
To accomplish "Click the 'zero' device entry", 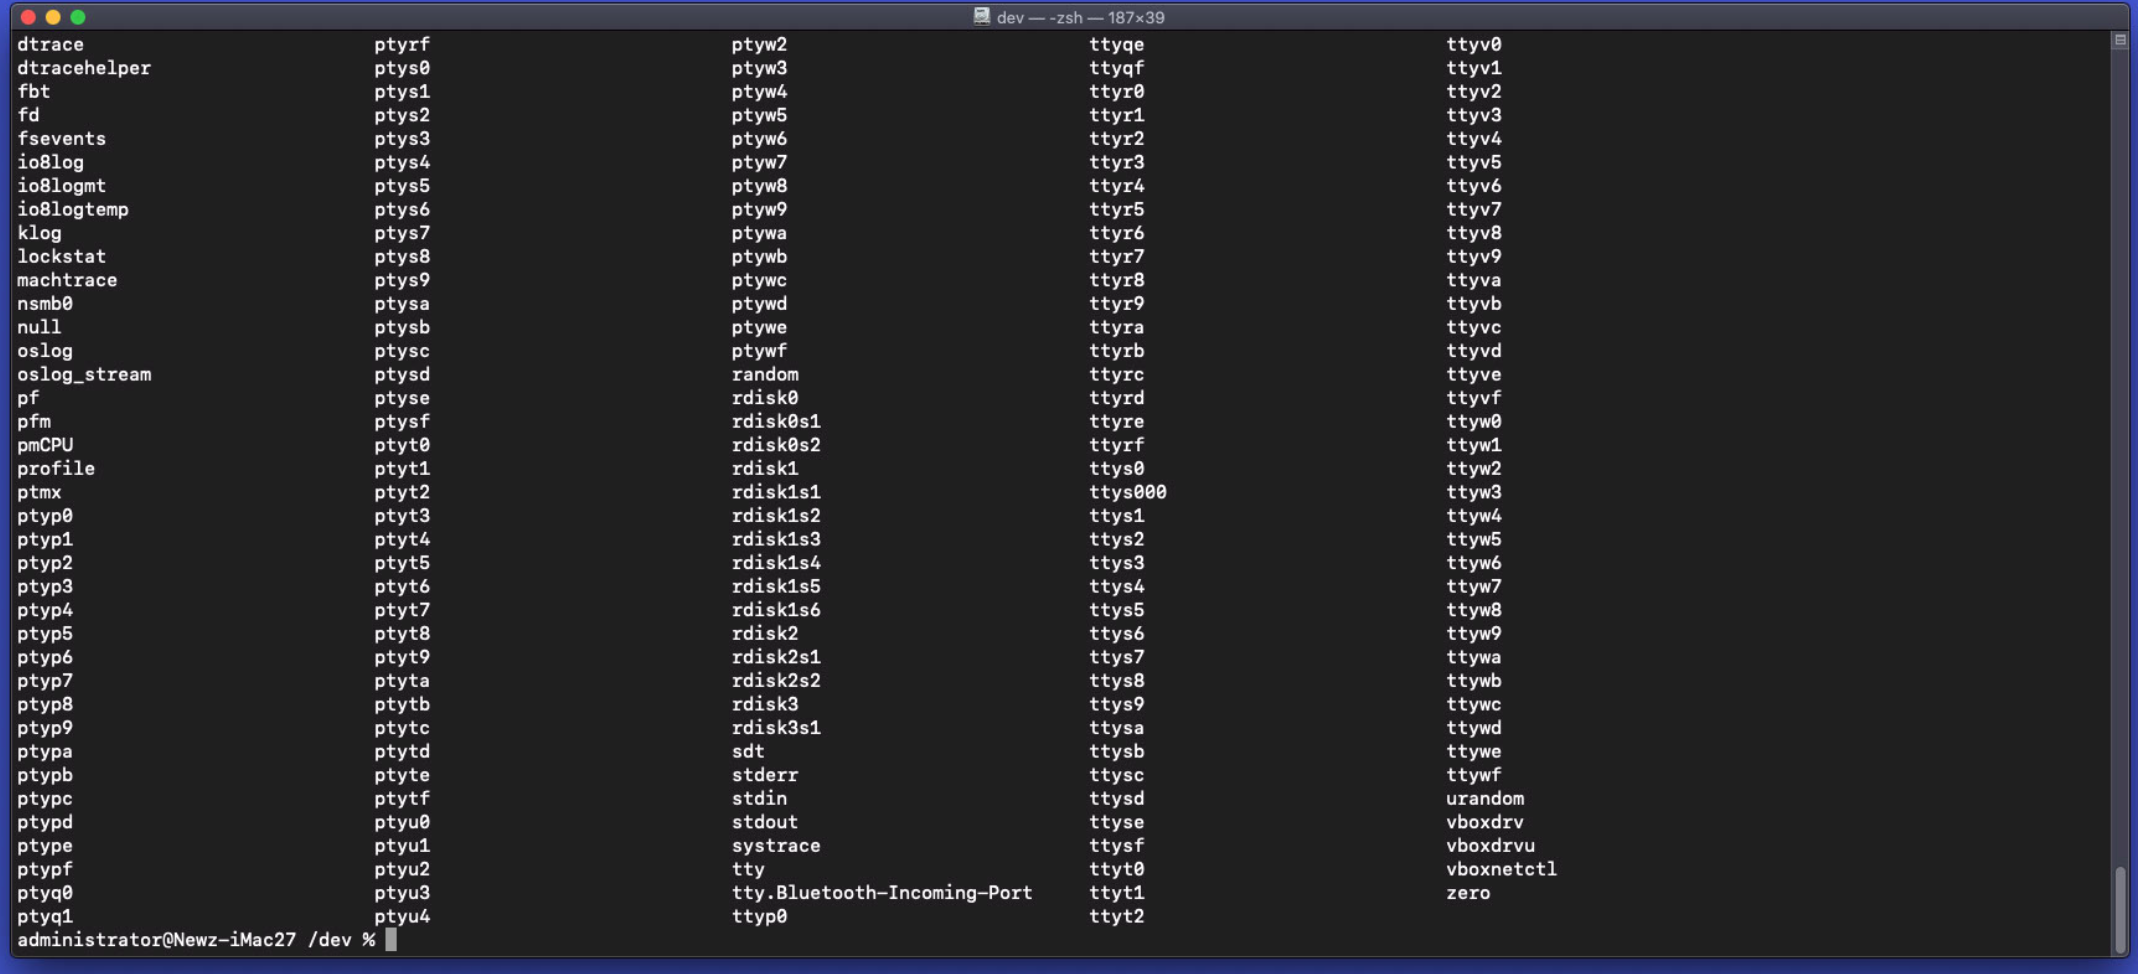I will pyautogui.click(x=1468, y=893).
